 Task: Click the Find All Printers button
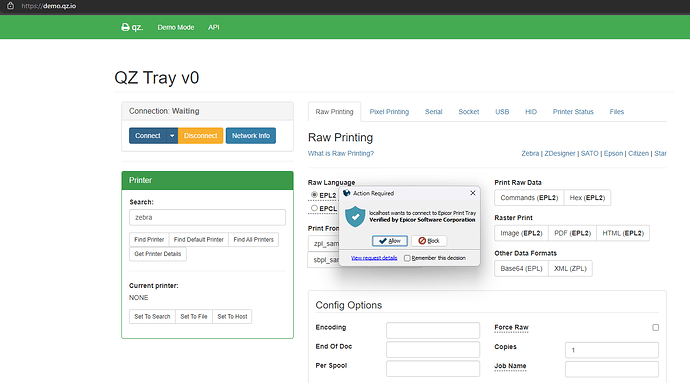(x=253, y=239)
